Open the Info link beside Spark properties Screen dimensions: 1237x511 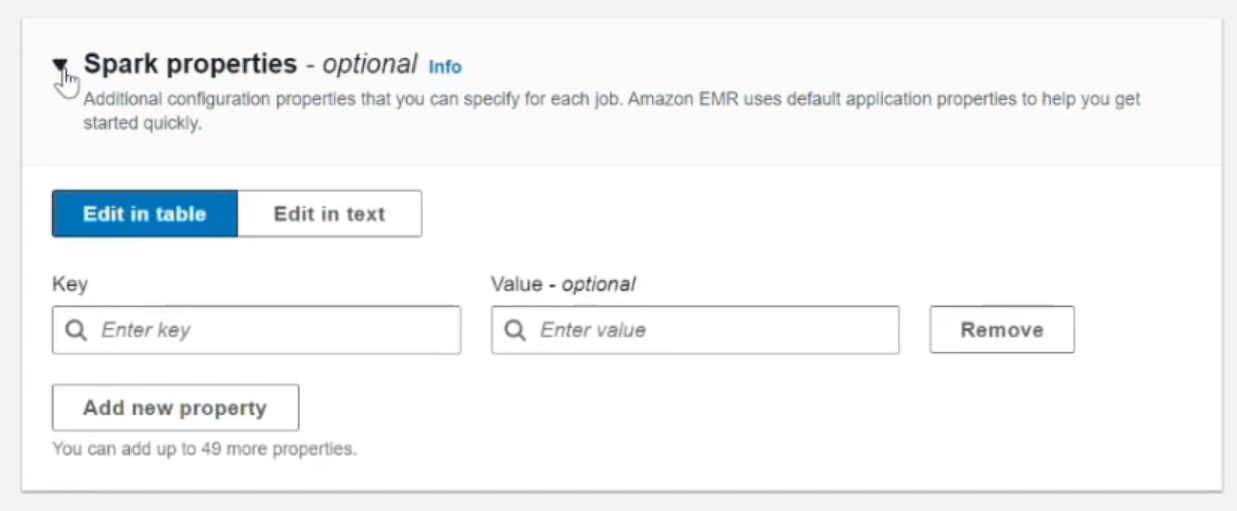point(445,67)
